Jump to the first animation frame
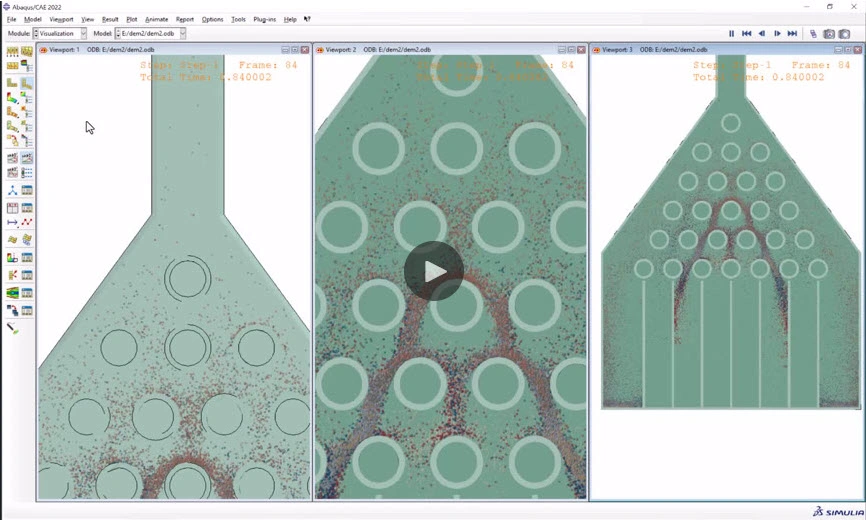Screen dimensions: 866x520 click(x=746, y=34)
